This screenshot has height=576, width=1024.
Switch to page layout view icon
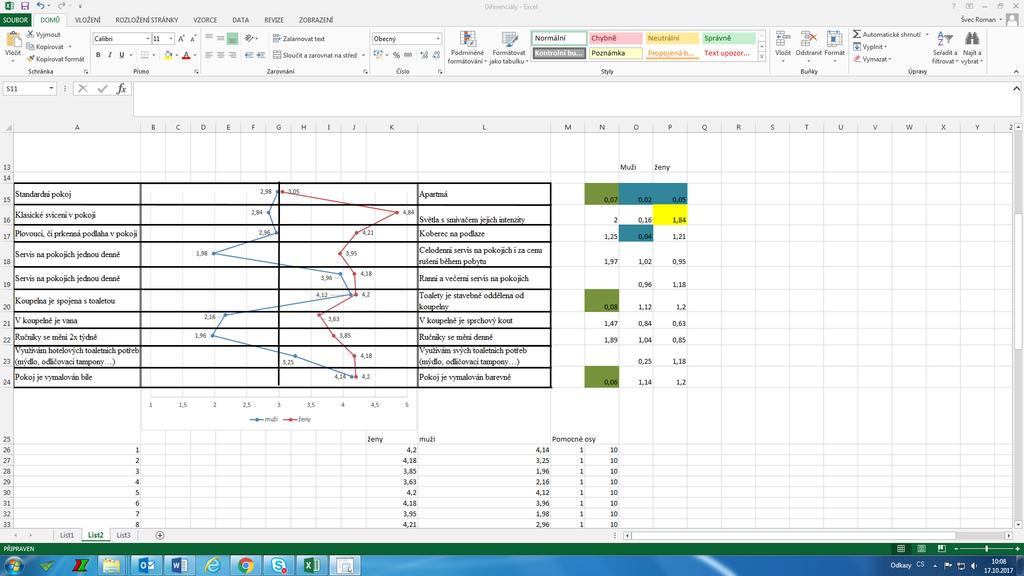[921, 549]
